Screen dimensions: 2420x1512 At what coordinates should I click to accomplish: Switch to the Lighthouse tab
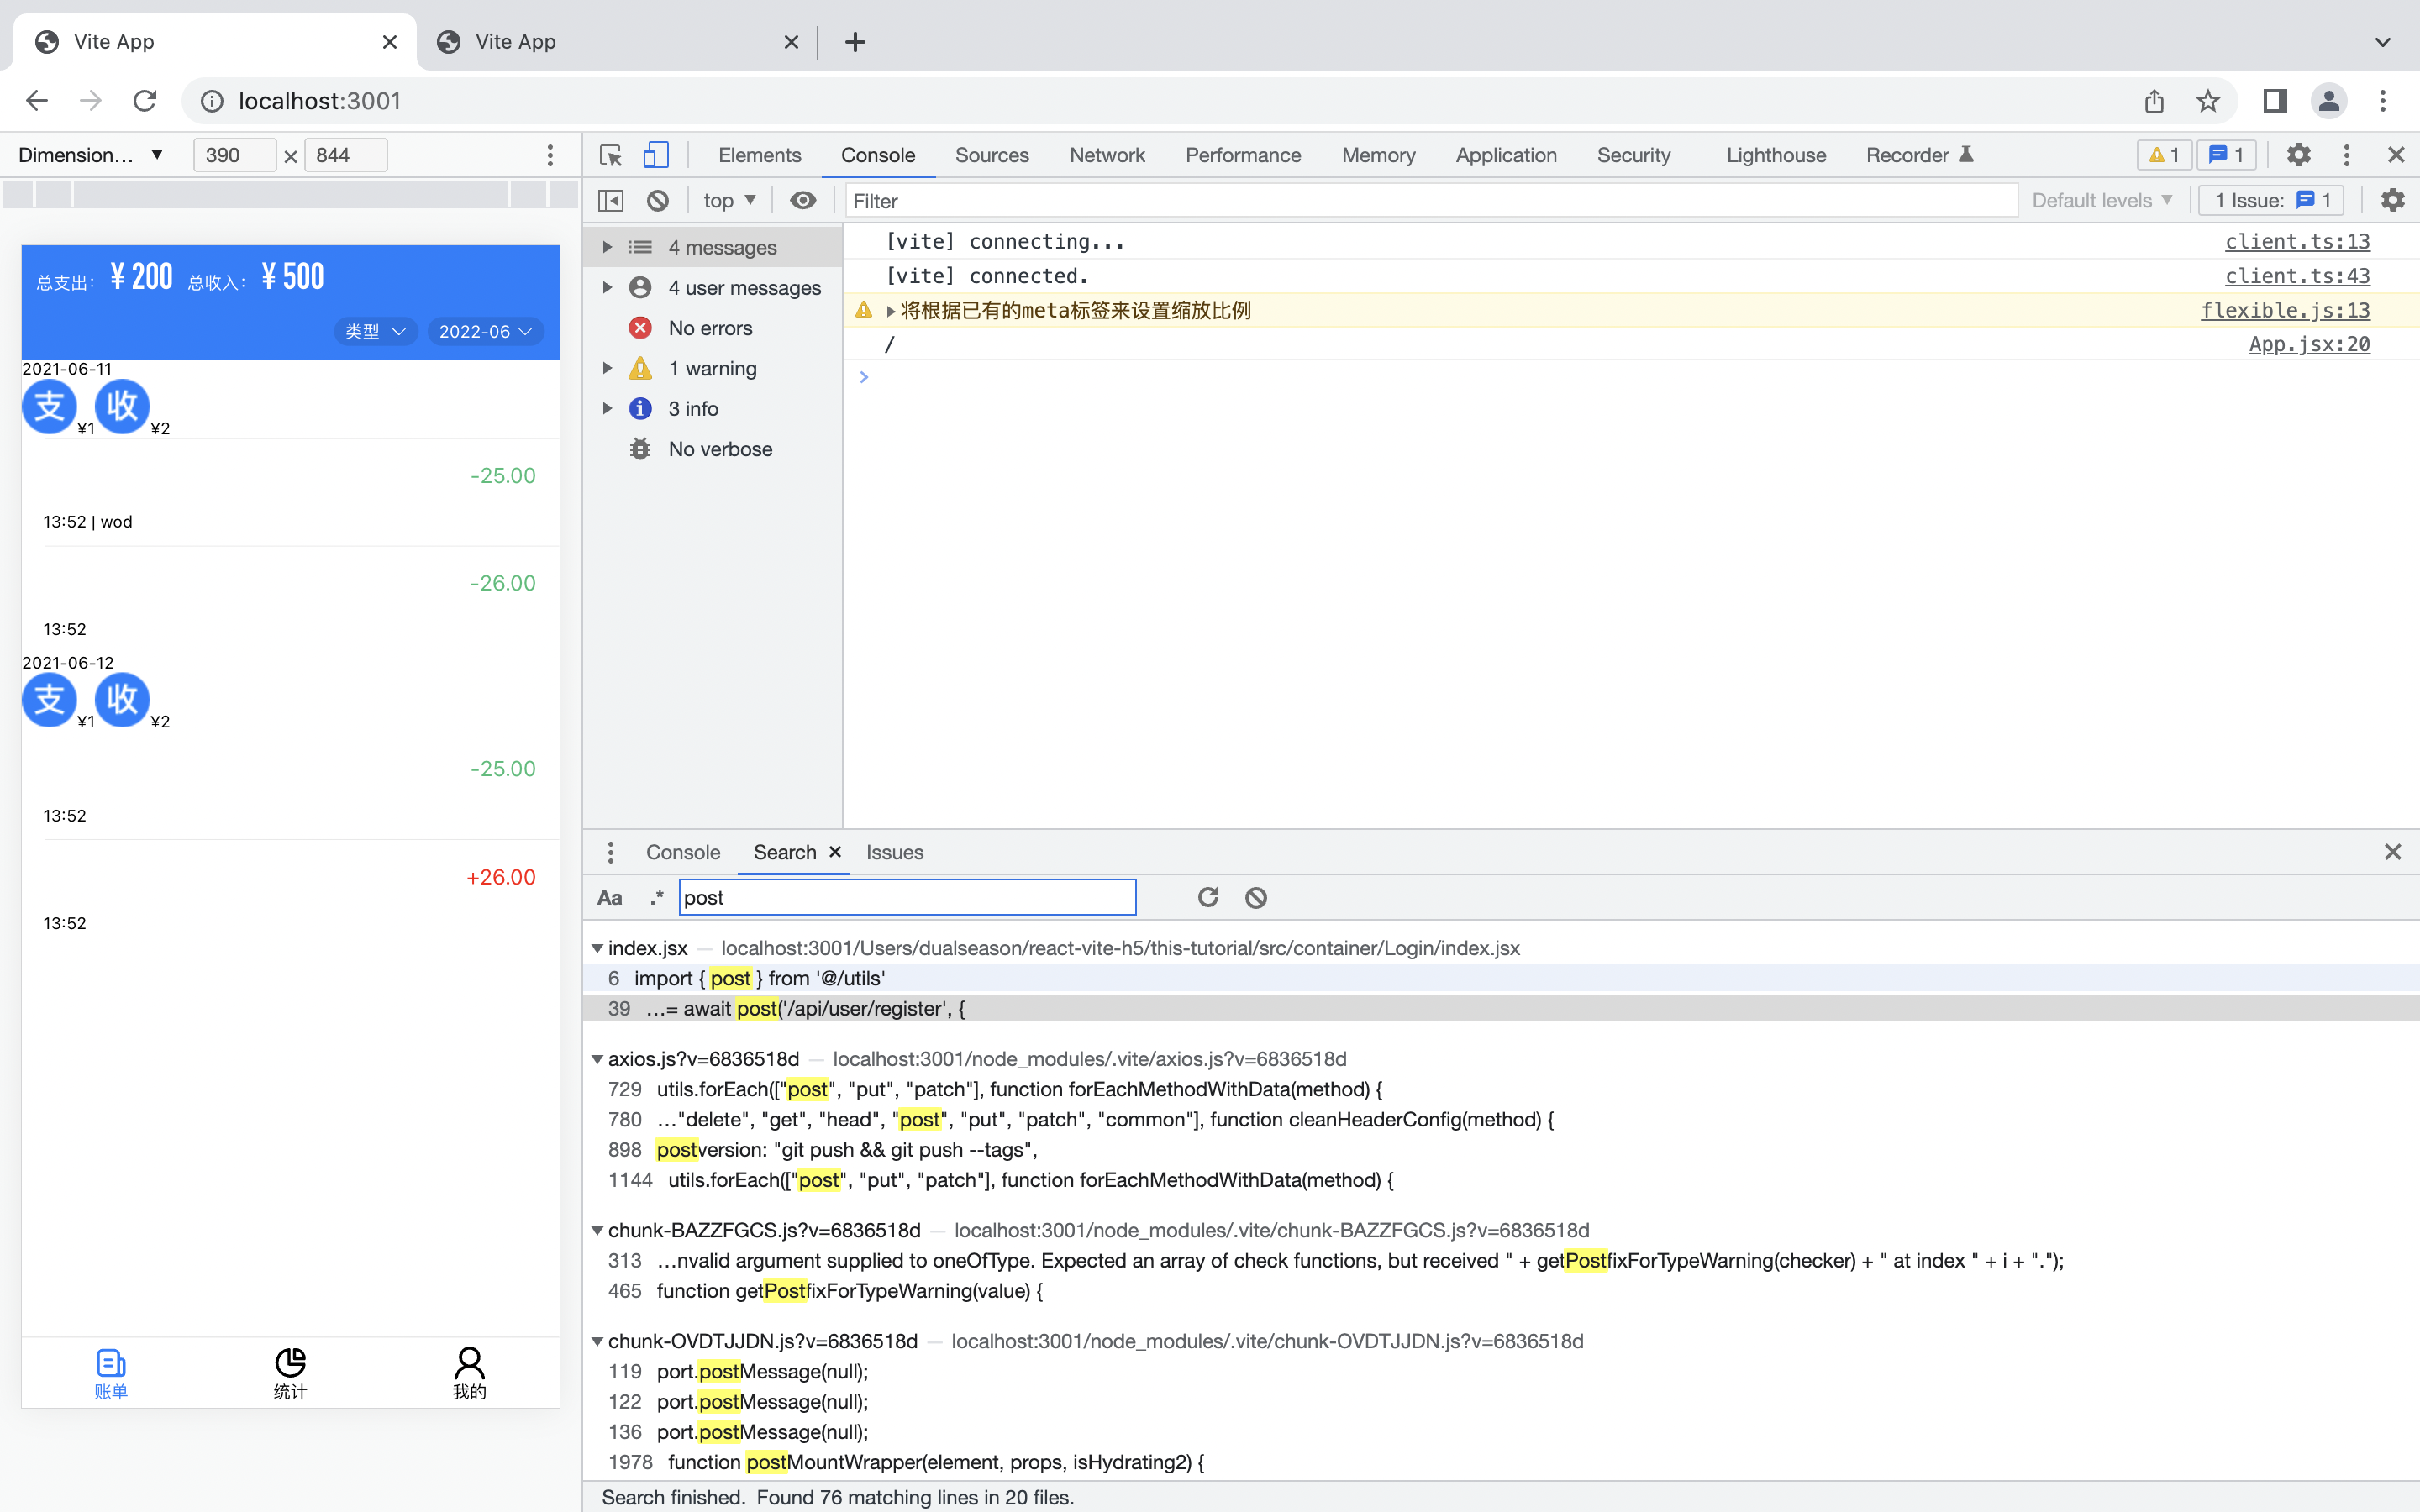[x=1776, y=155]
